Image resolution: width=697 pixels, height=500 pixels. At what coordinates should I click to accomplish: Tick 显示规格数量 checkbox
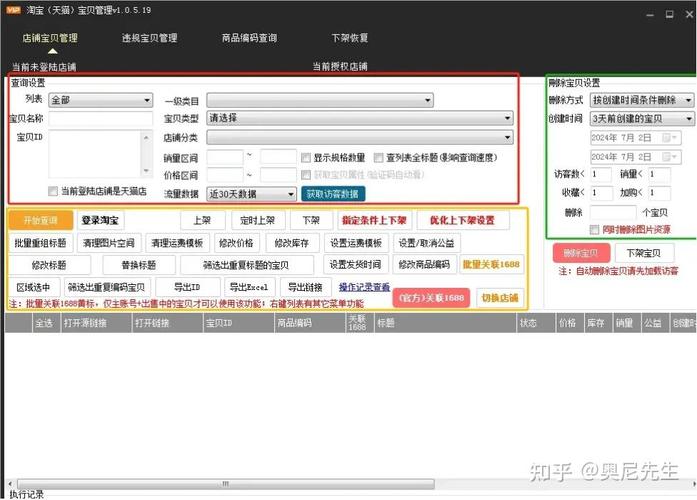coord(306,158)
